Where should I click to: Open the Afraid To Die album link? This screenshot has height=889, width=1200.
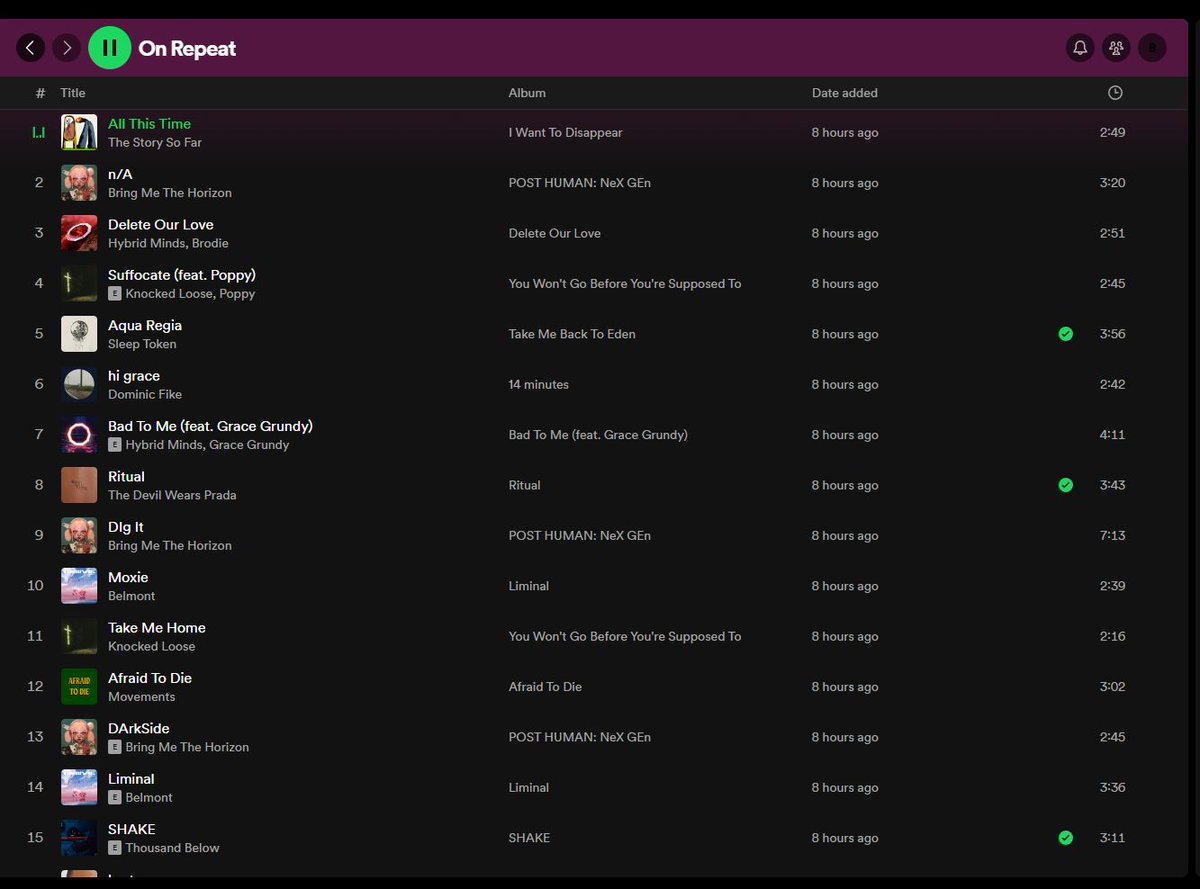tap(545, 687)
